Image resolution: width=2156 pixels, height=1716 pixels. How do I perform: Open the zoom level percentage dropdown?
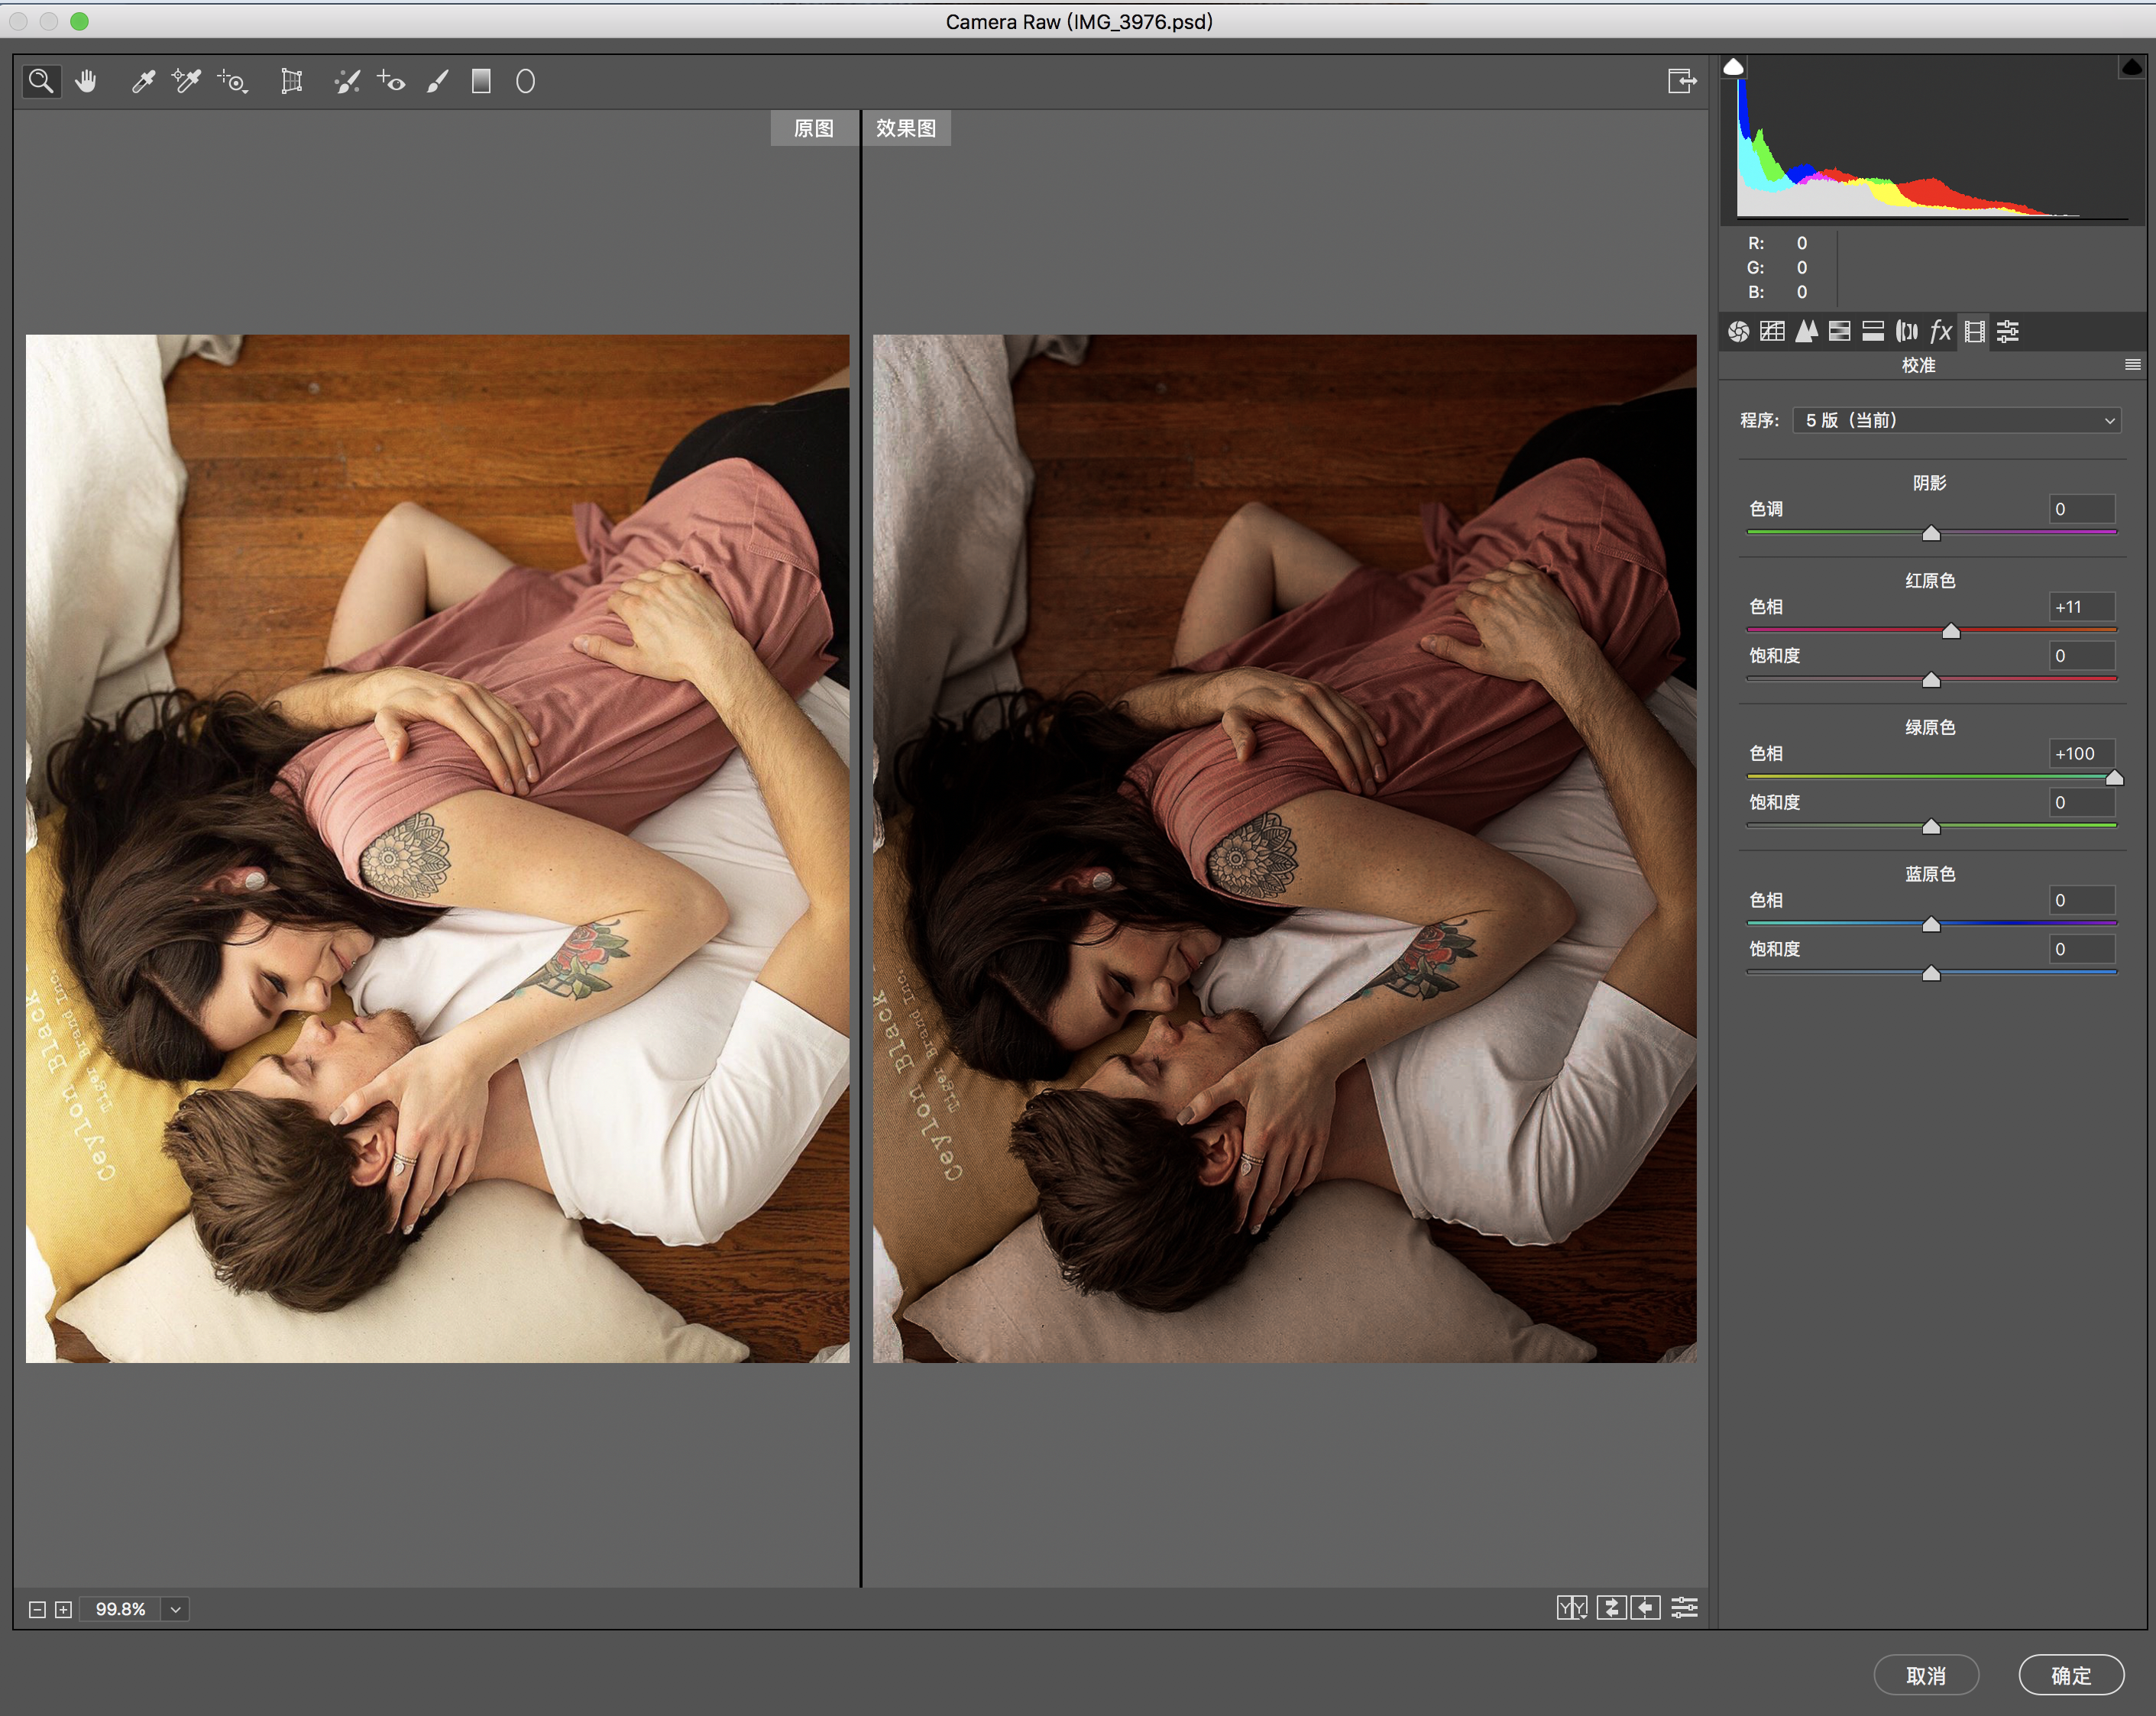175,1609
